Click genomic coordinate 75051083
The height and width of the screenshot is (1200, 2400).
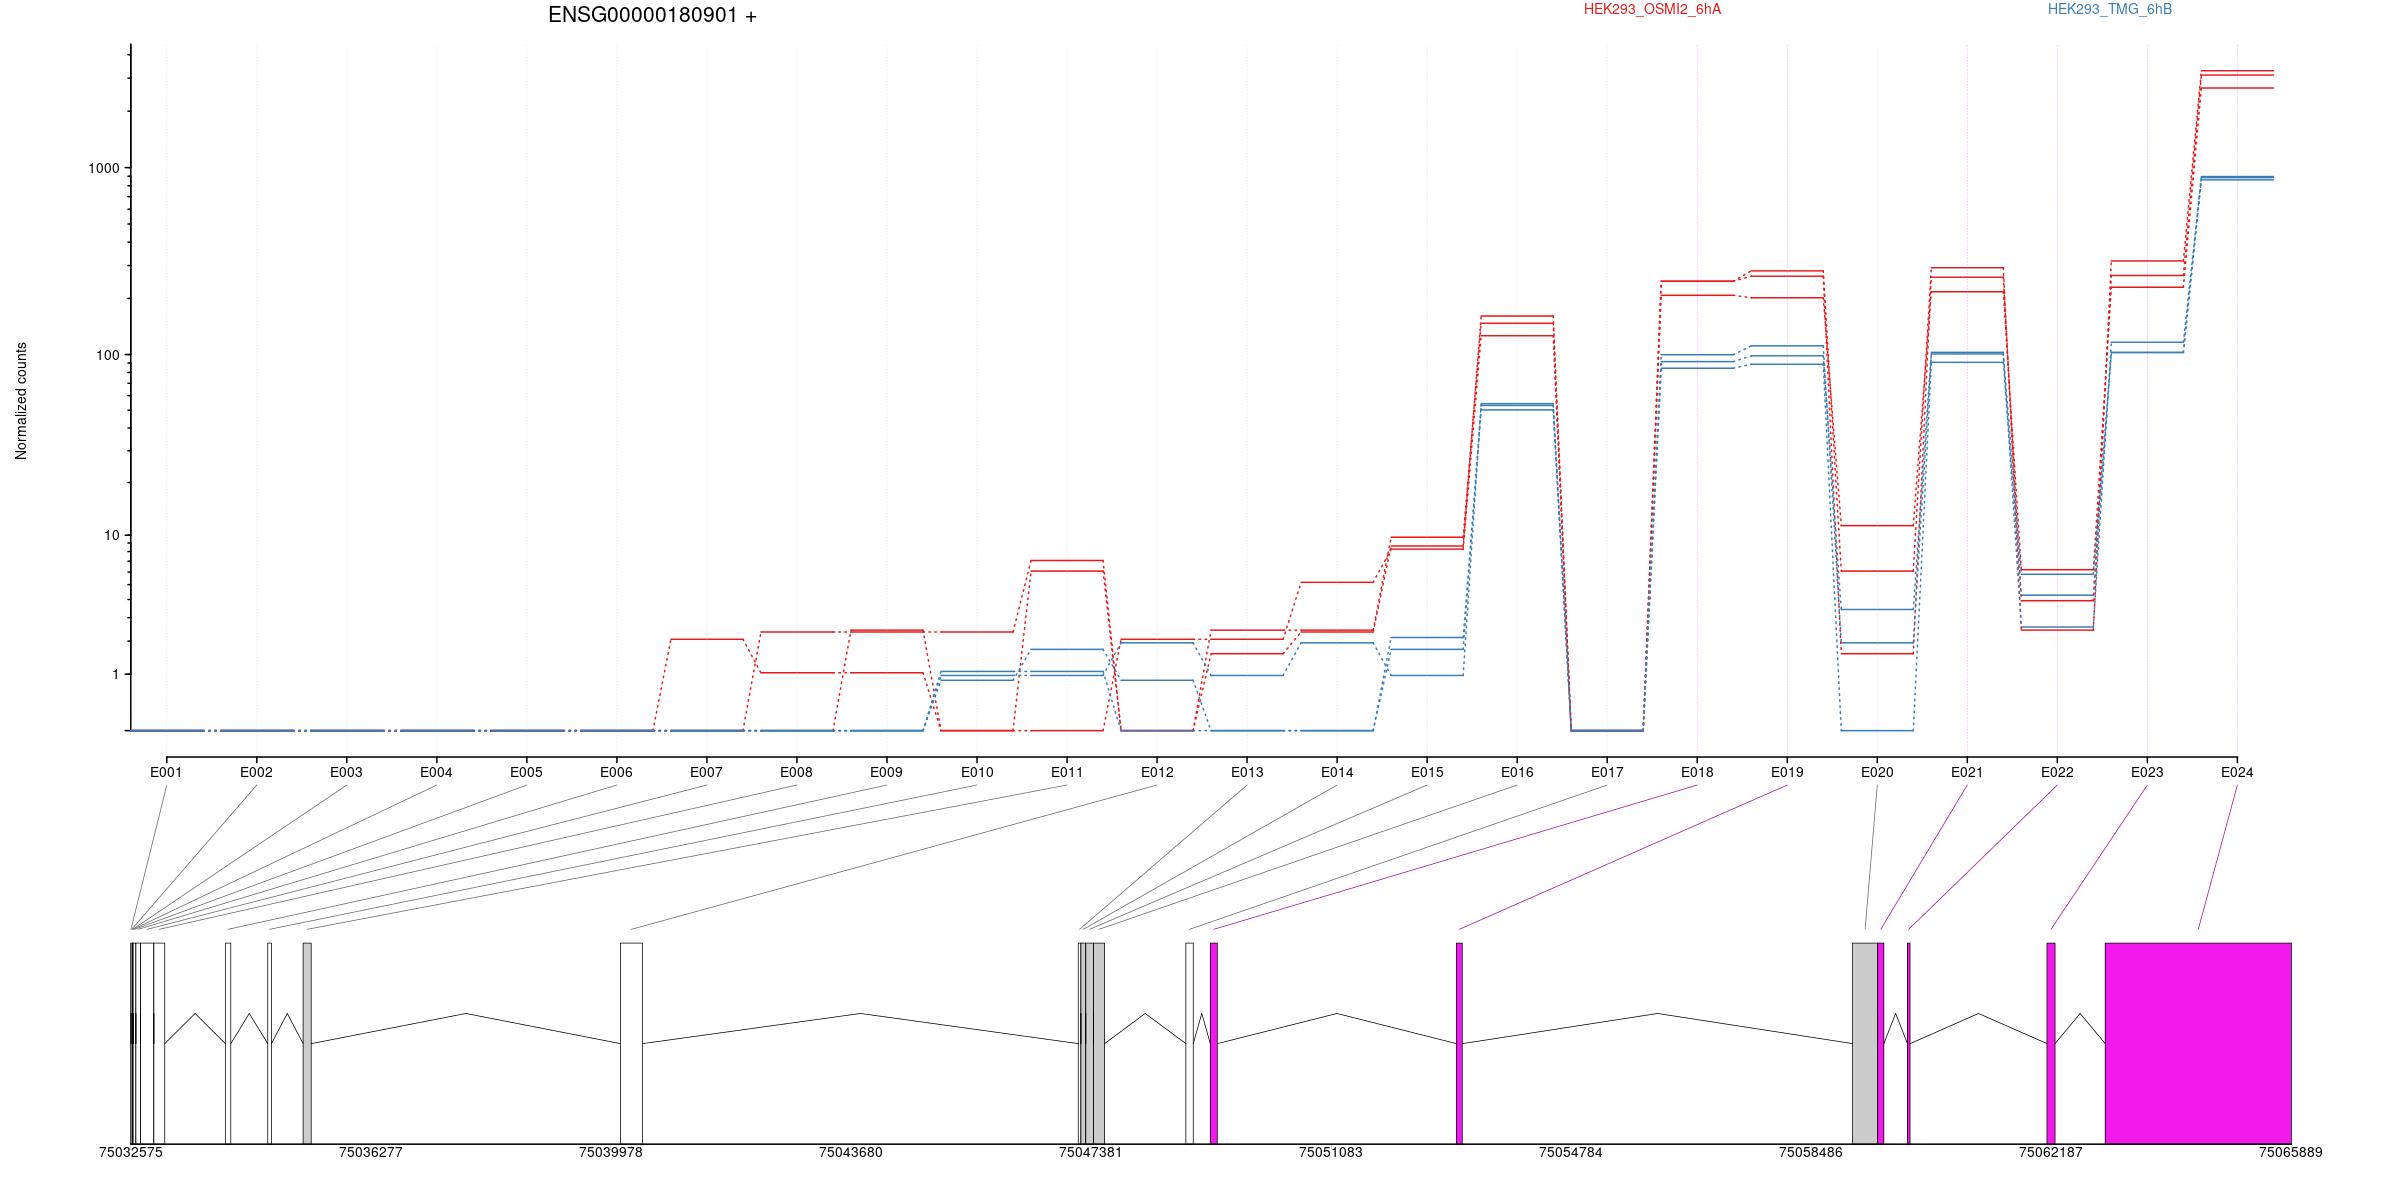pos(1331,1152)
